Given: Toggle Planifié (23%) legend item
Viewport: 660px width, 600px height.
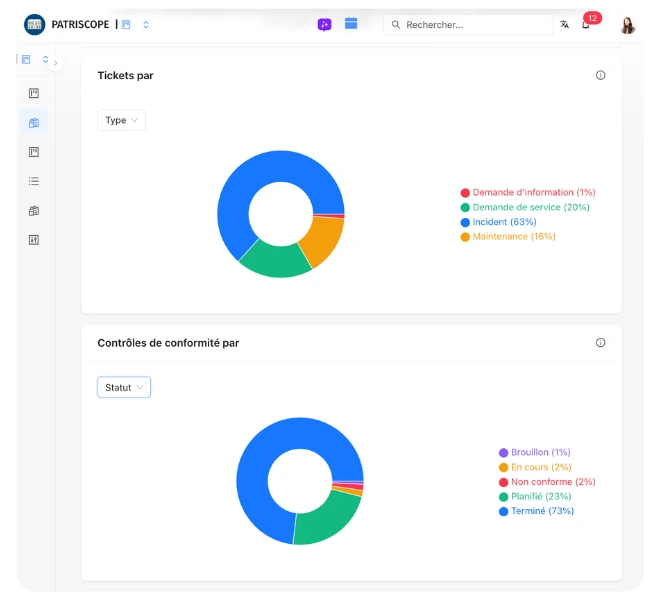Looking at the screenshot, I should pyautogui.click(x=535, y=497).
